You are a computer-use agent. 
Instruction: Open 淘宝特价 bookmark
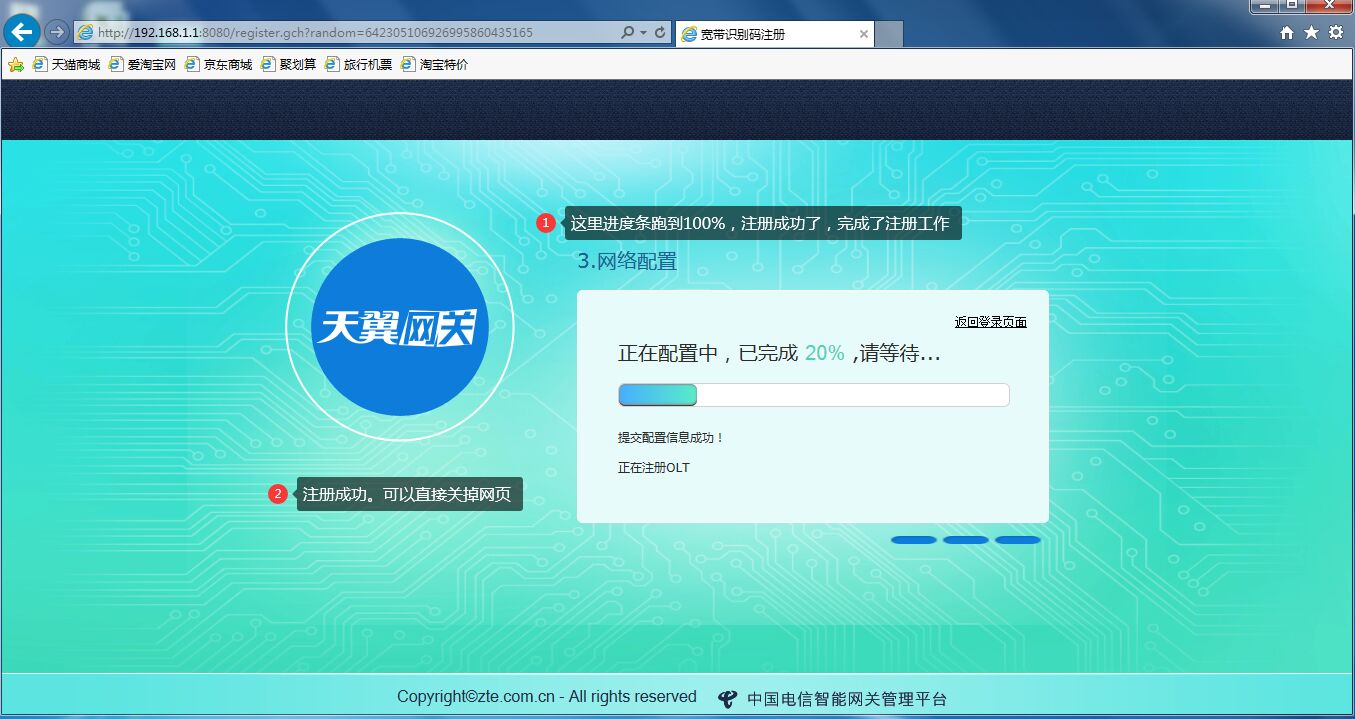pos(435,65)
